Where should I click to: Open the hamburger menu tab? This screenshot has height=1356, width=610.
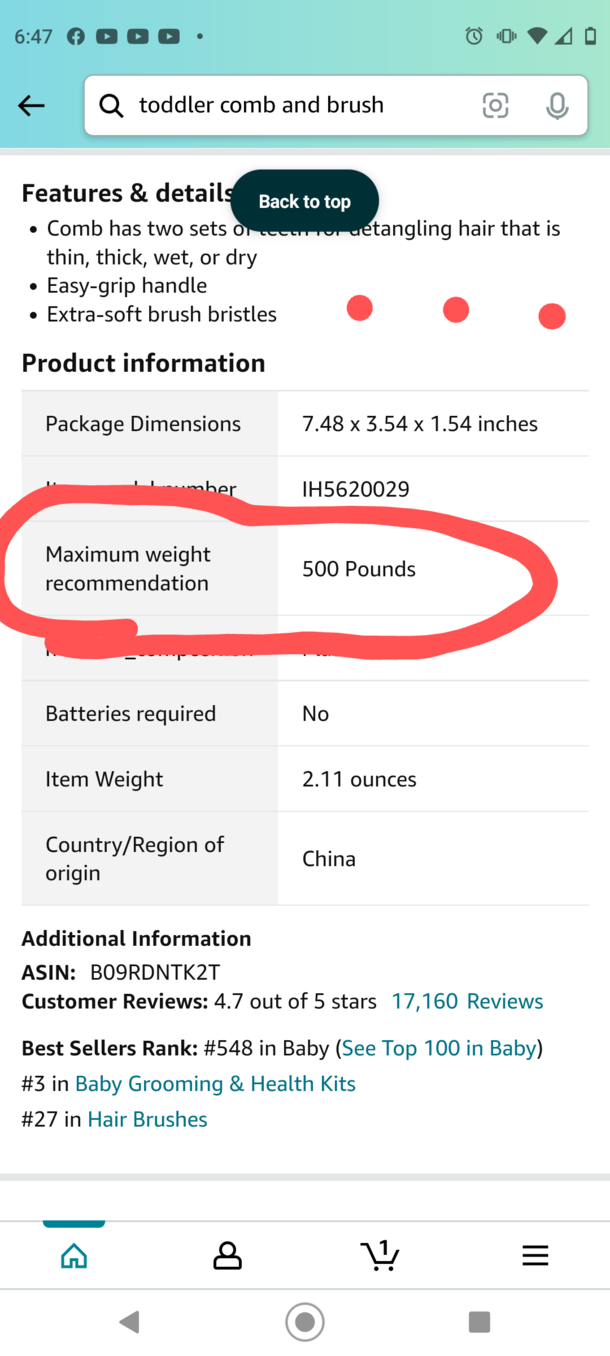coord(535,1255)
